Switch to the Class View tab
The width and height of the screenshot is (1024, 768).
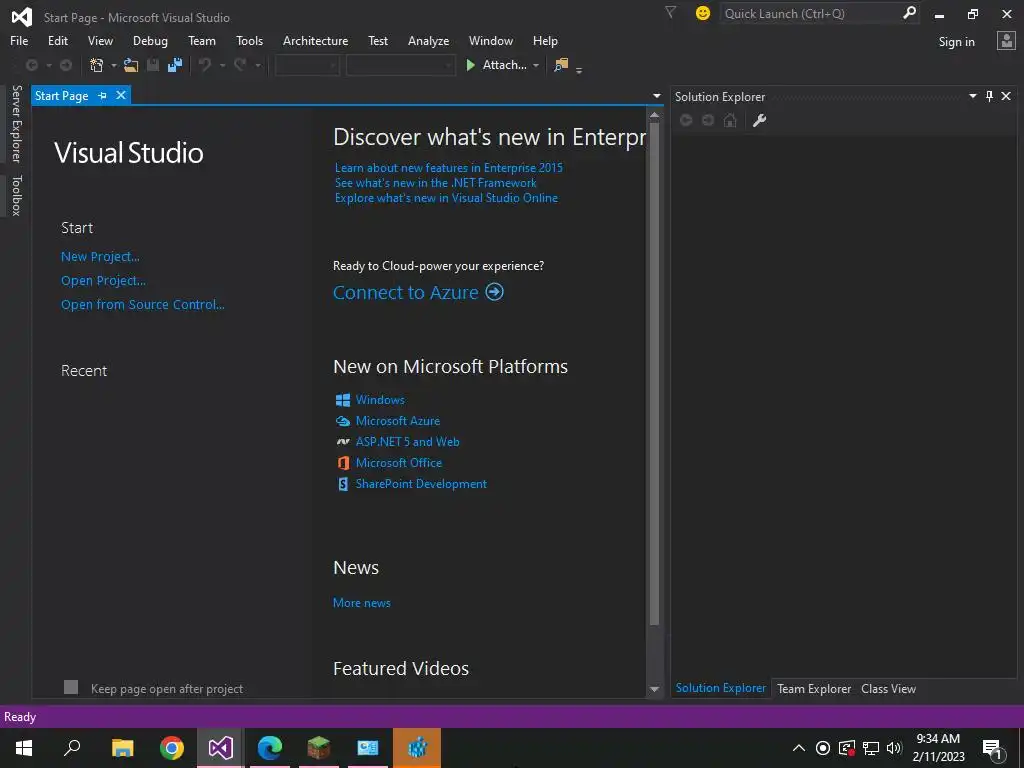[x=888, y=688]
